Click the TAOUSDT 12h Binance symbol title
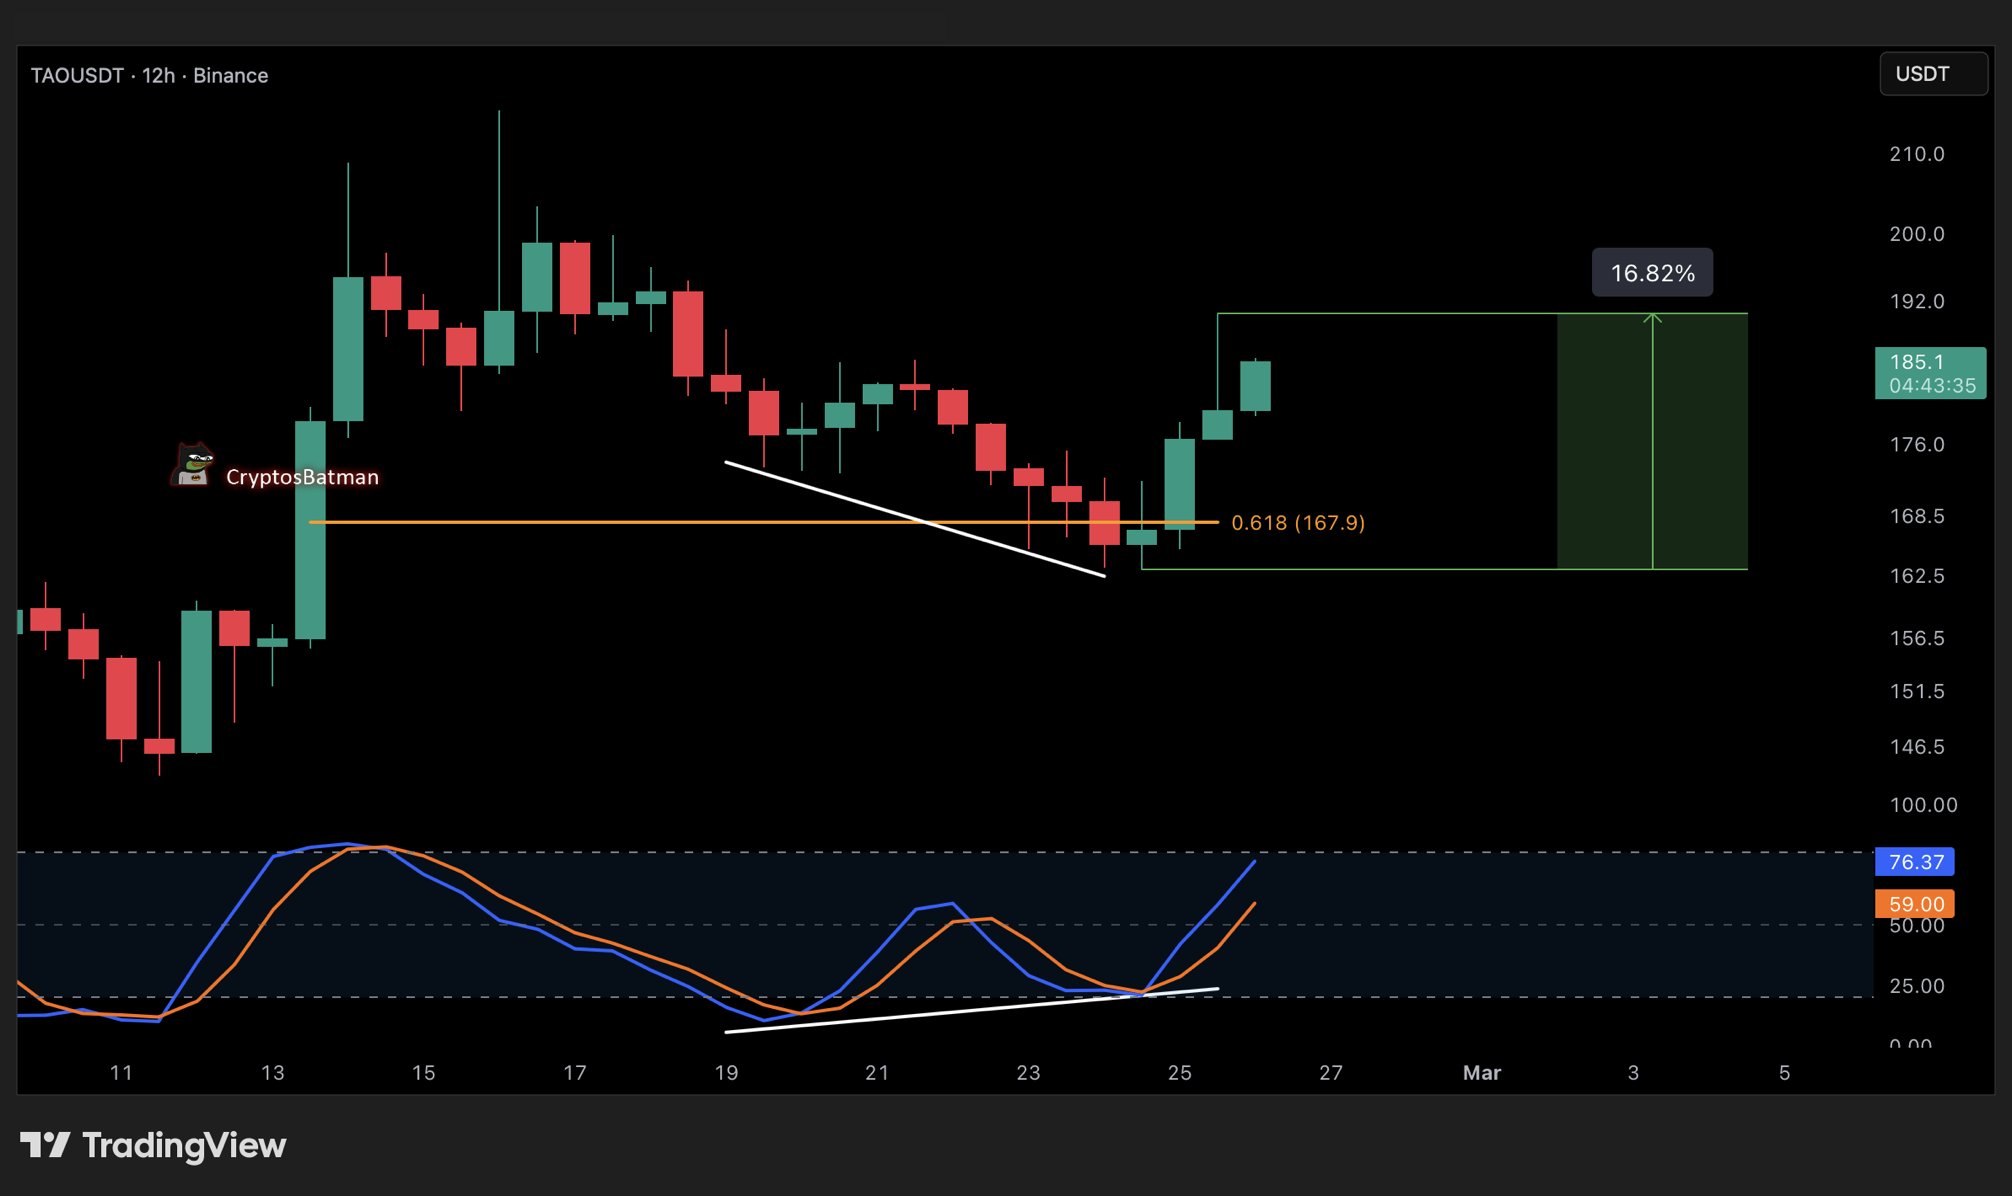The width and height of the screenshot is (2012, 1196). (149, 76)
